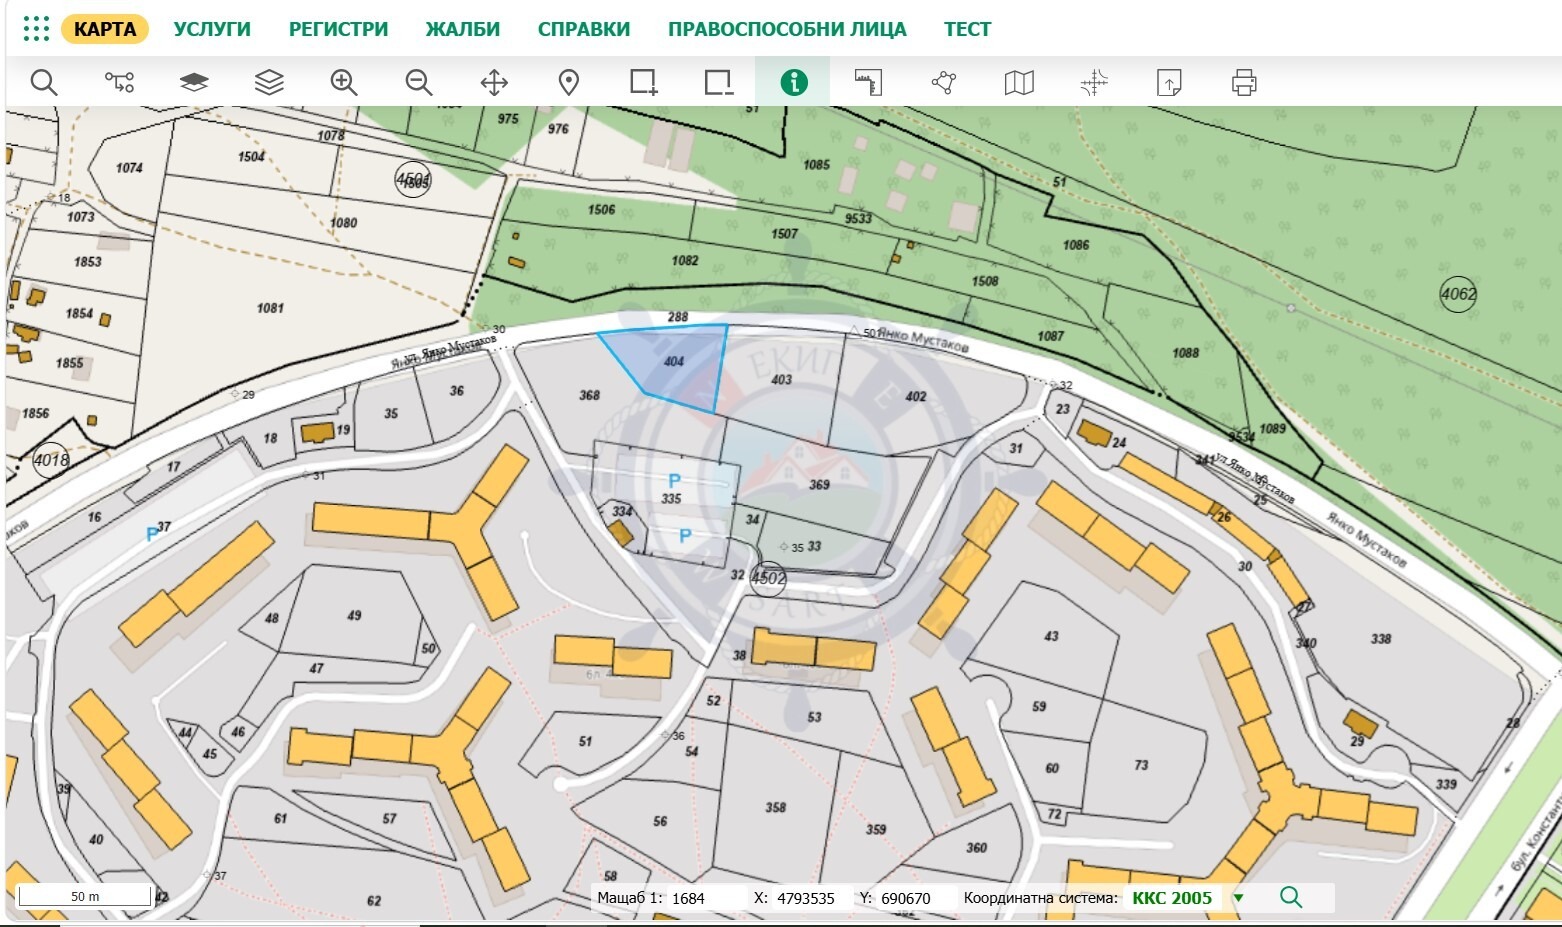Open the РЕГИСТРИ menu

point(338,29)
